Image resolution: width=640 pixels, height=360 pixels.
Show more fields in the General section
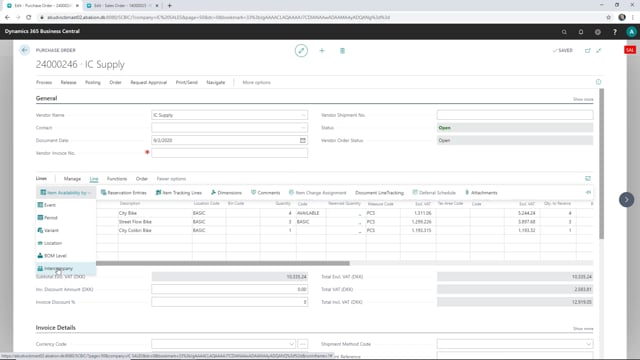[x=583, y=99]
